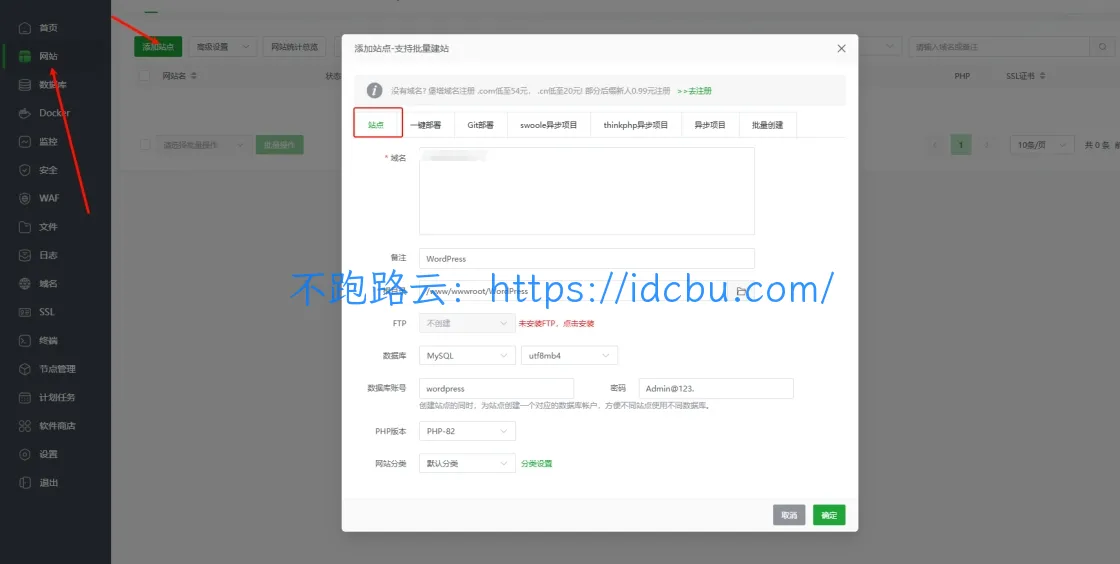1120x564 pixels.
Task: Go to pagination page 1
Action: 961,145
